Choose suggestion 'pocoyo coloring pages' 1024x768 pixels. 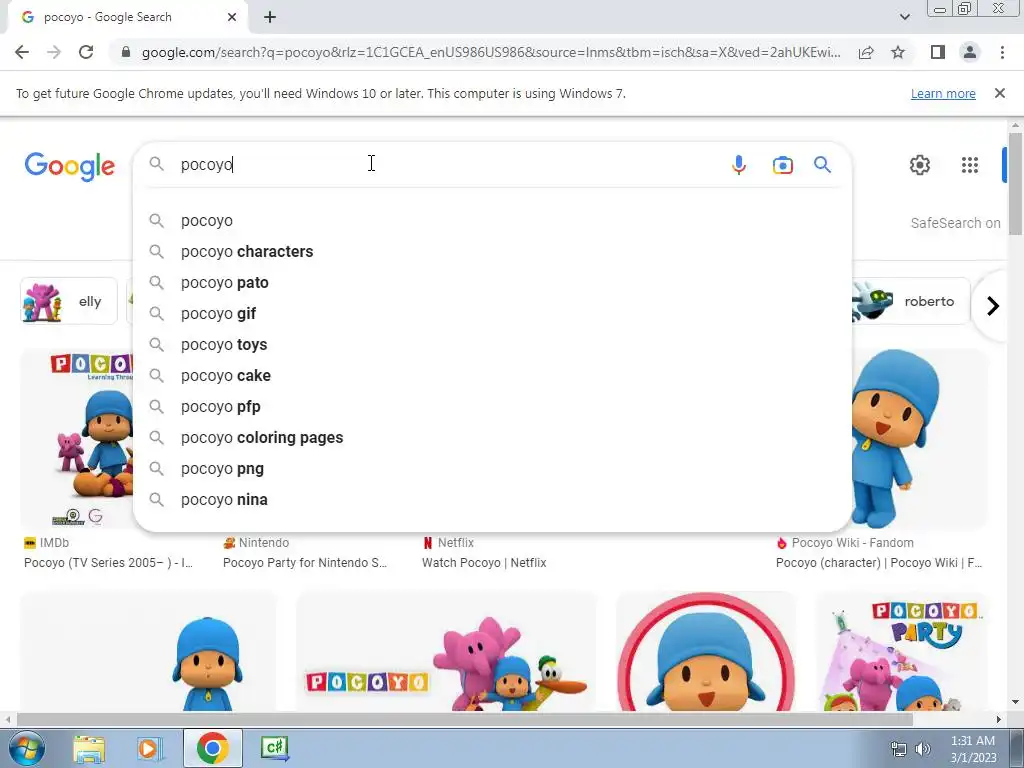[x=492, y=438]
